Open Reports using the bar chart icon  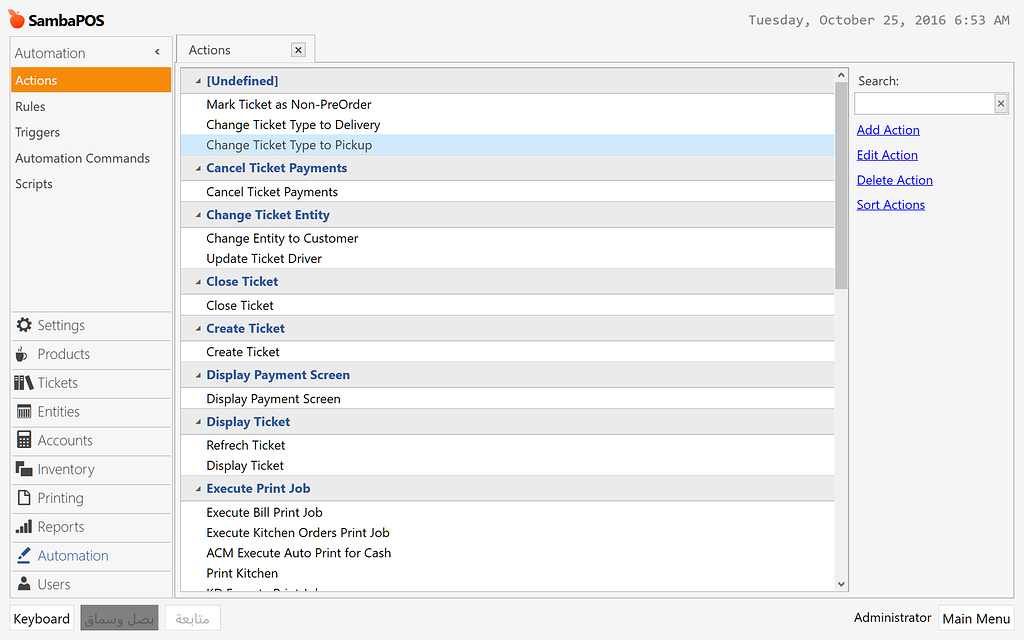[24, 527]
